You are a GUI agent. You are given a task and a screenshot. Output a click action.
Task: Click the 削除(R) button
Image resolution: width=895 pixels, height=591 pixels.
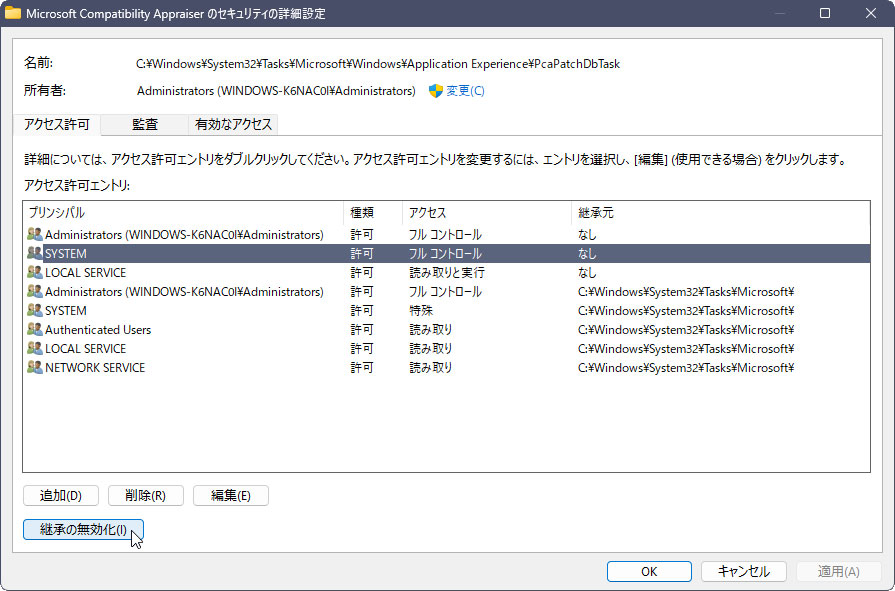[x=146, y=495]
